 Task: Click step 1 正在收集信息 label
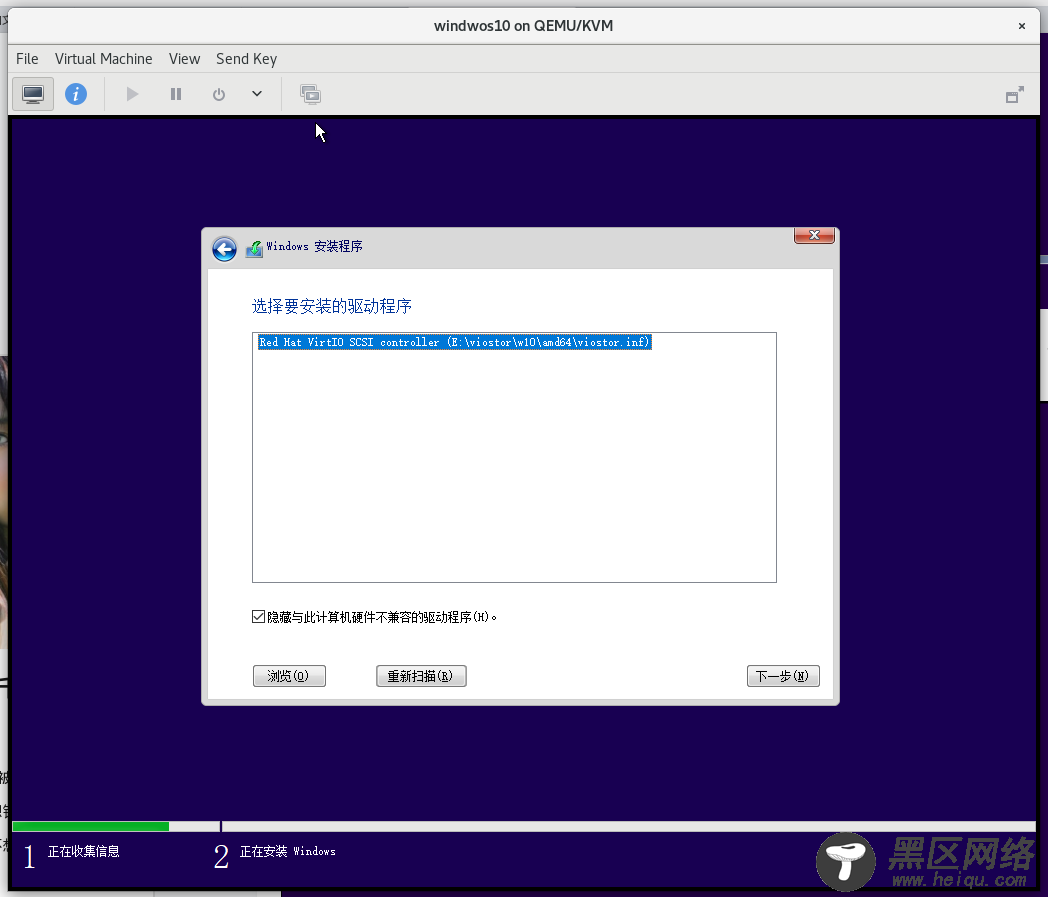pyautogui.click(x=84, y=852)
